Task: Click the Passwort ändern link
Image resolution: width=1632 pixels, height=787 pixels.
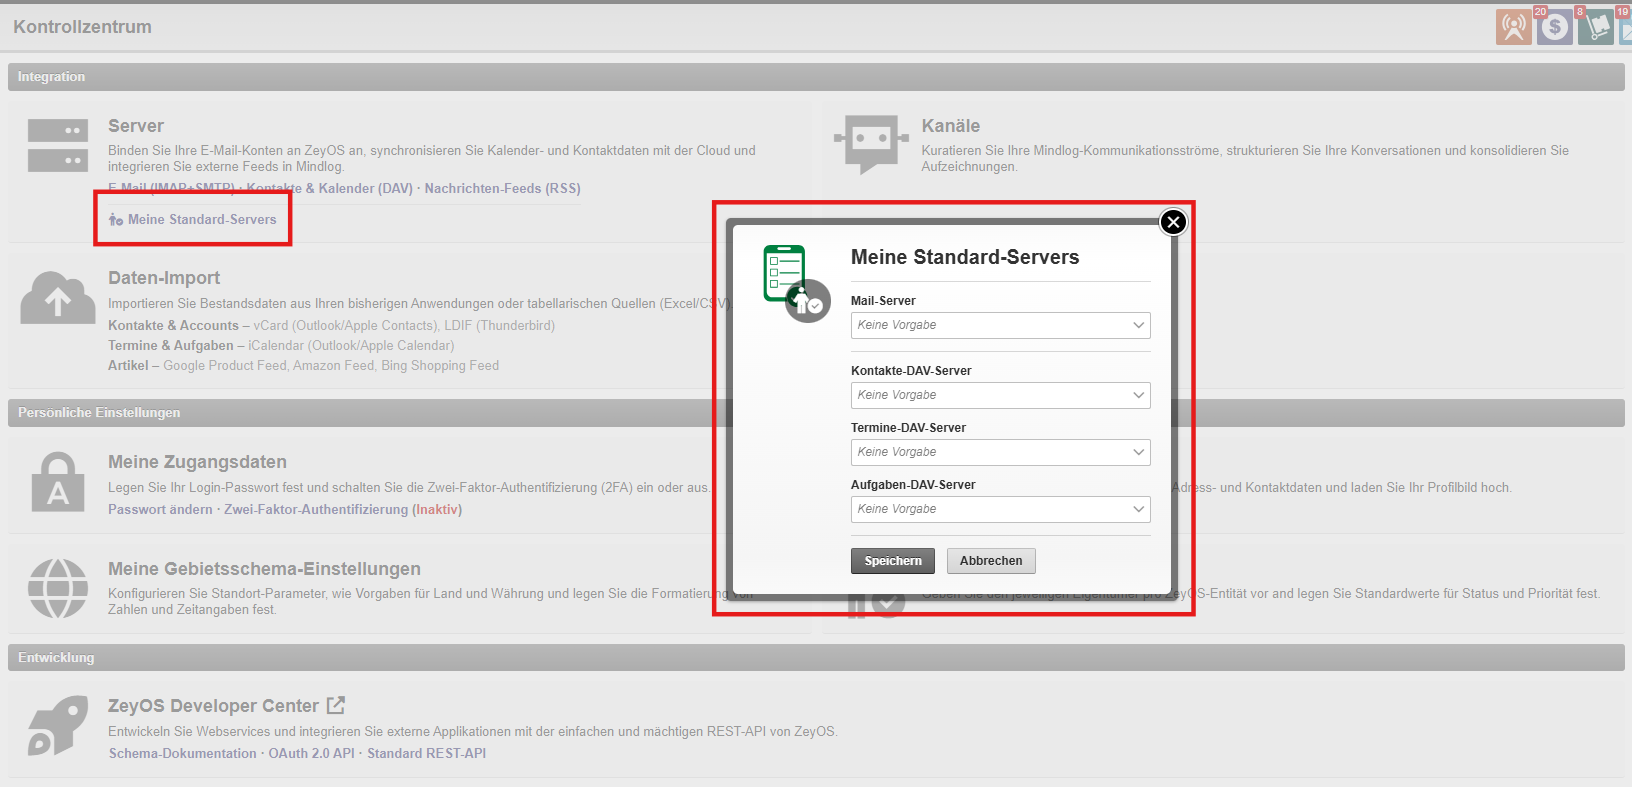Action: click(x=160, y=510)
